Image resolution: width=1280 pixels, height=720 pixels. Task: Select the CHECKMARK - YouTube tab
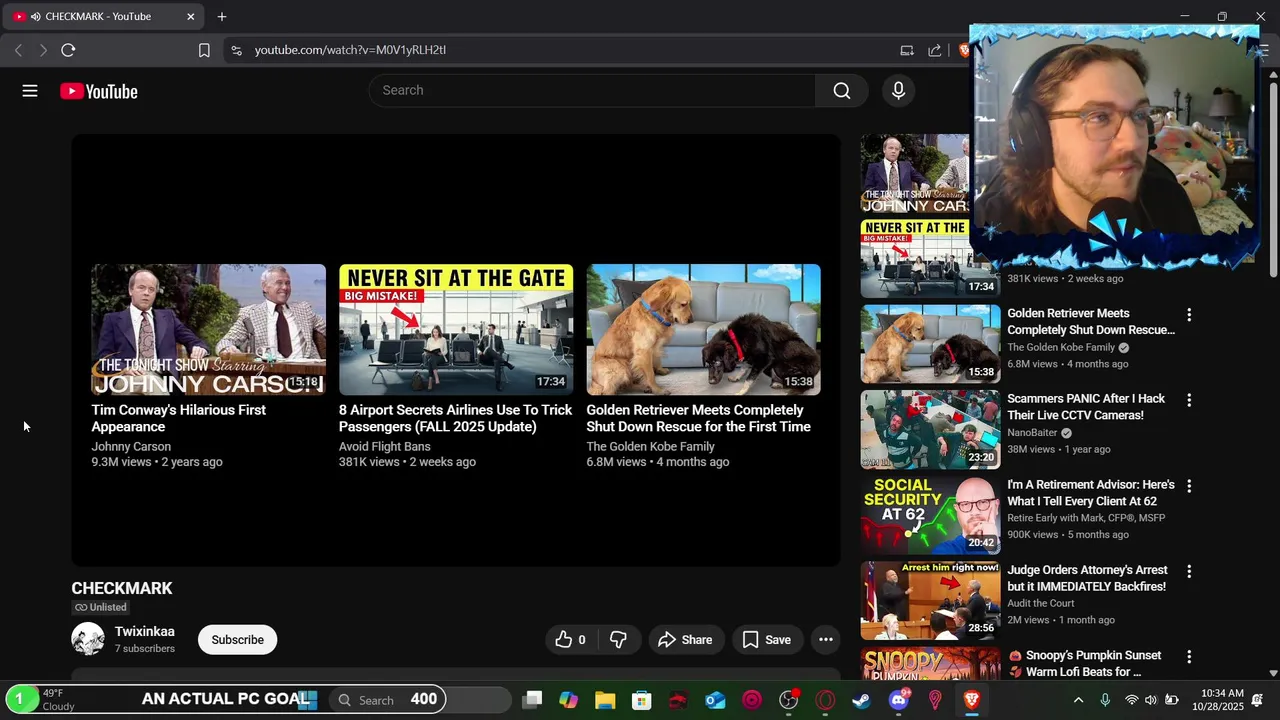(x=104, y=17)
